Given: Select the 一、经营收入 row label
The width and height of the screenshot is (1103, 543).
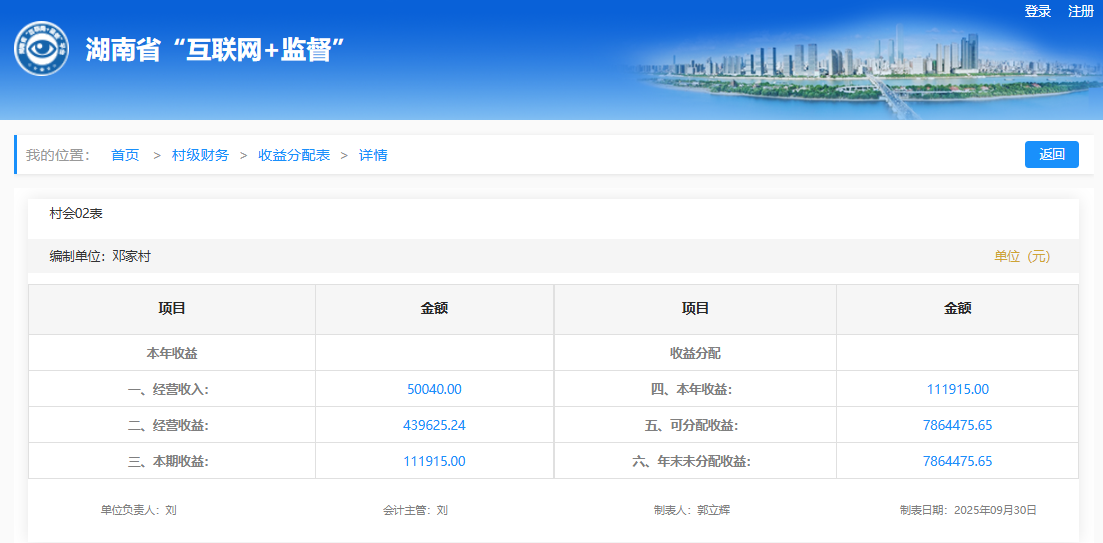Looking at the screenshot, I should pos(171,389).
